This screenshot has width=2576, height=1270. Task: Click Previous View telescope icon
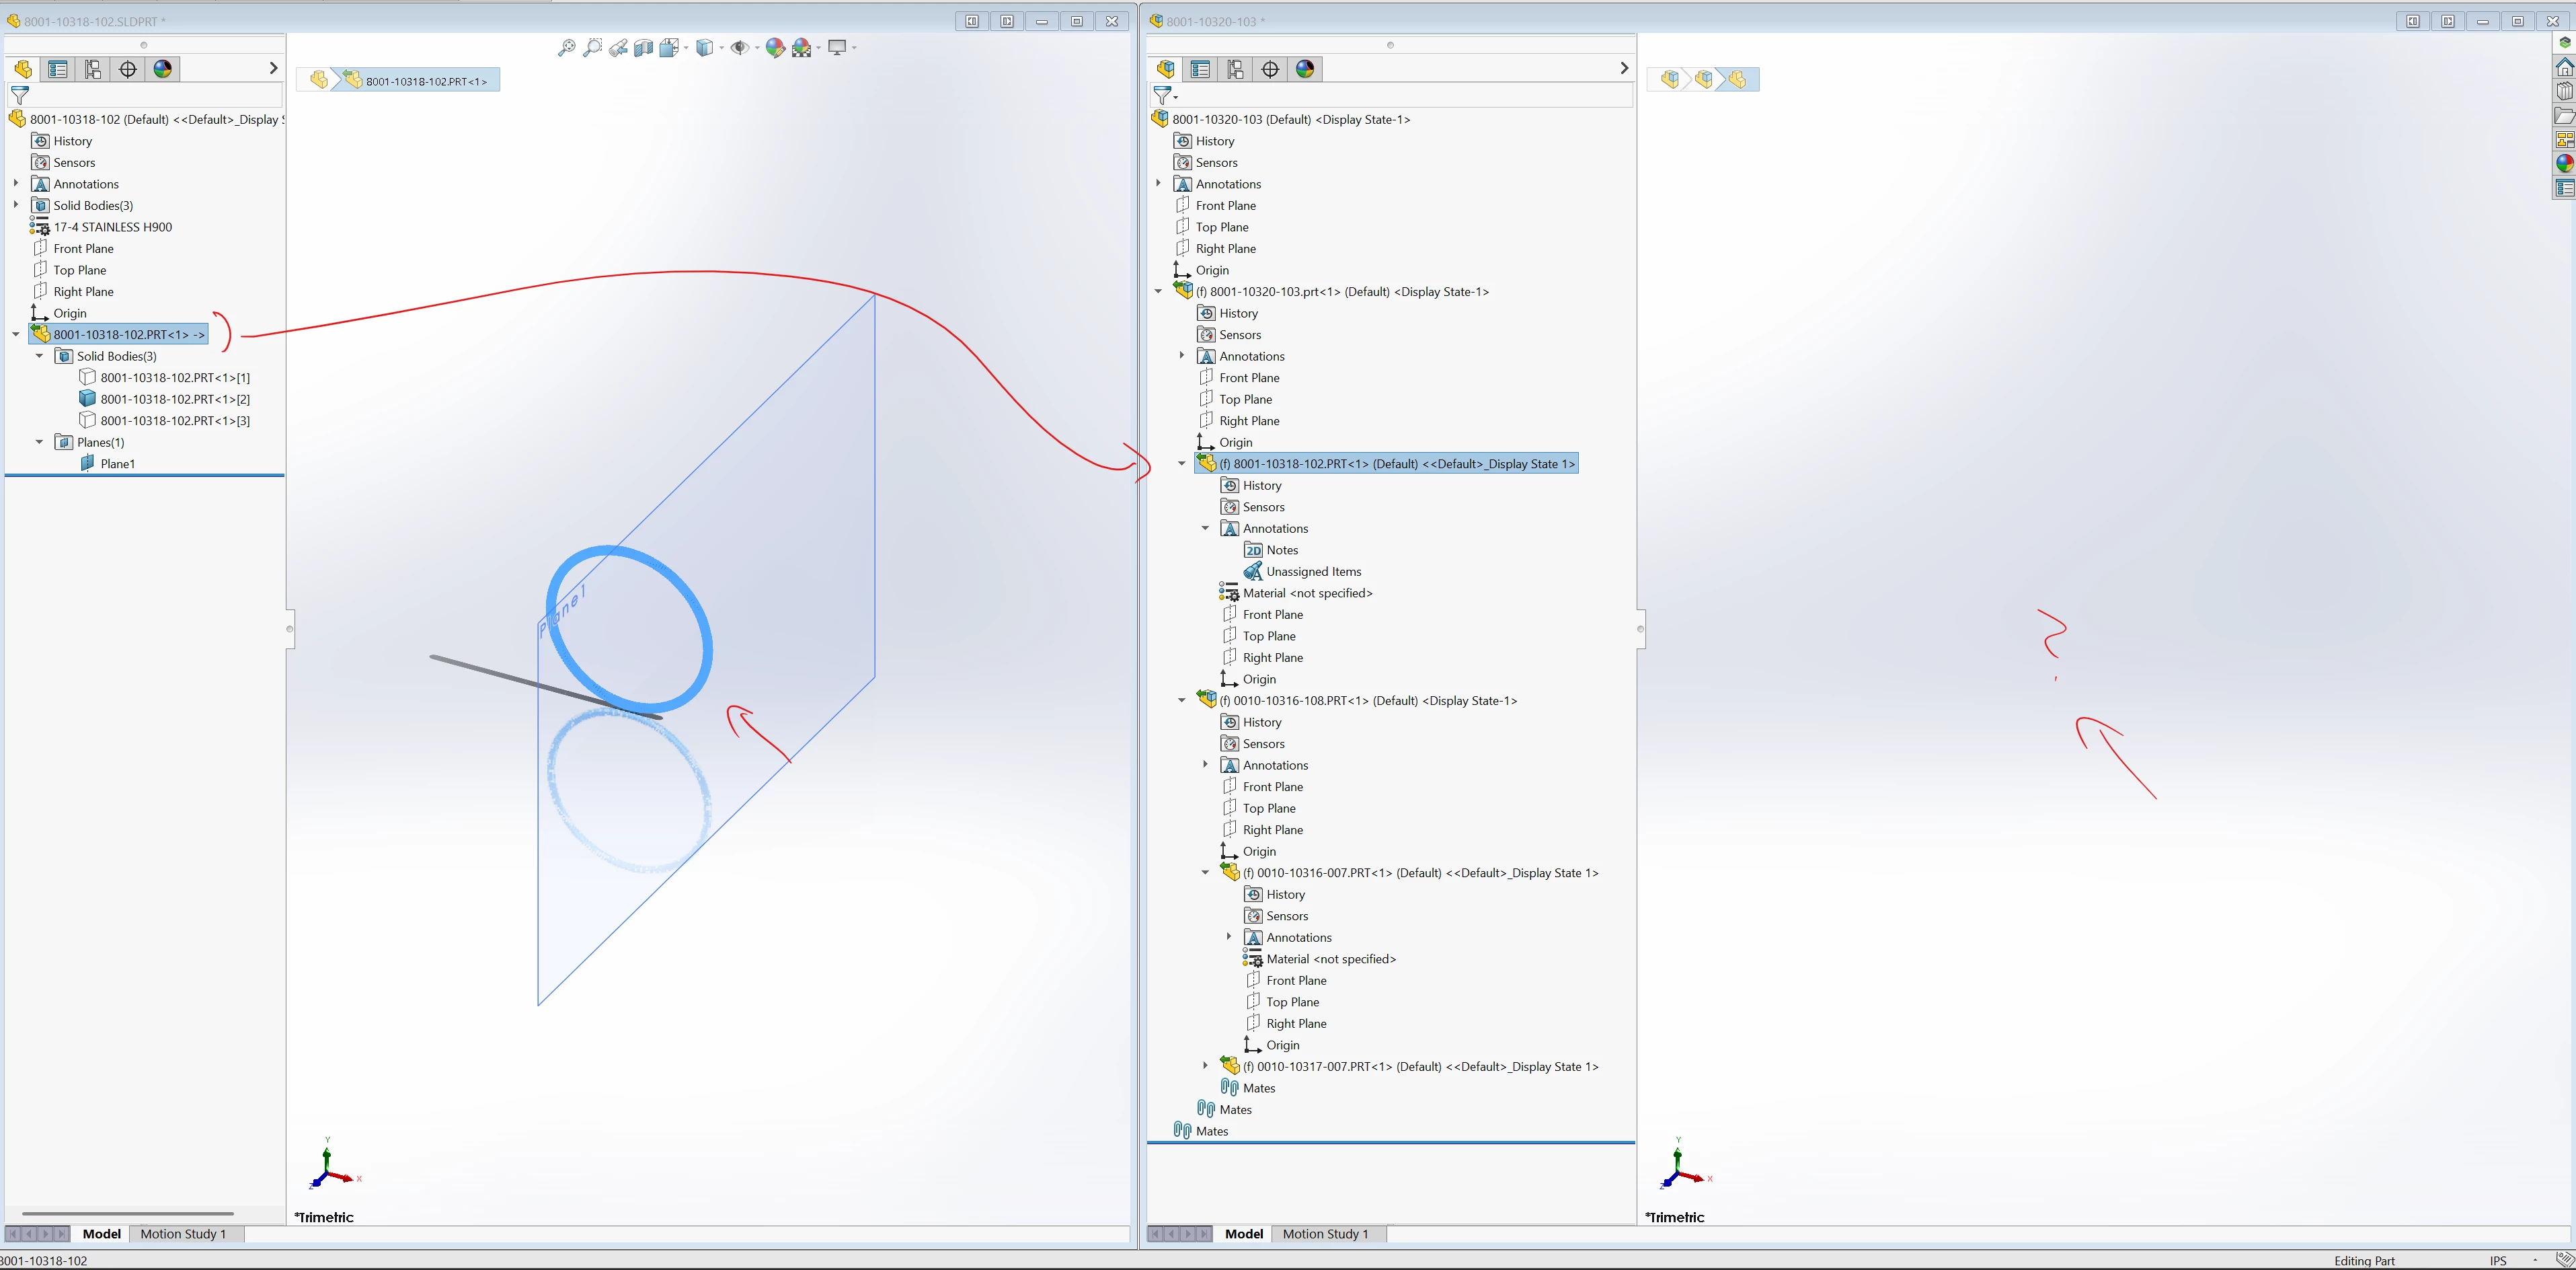point(618,47)
